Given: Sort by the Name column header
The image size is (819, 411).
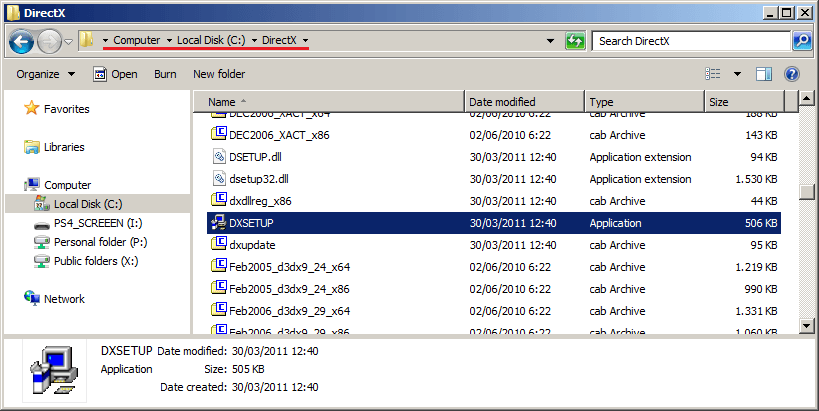Looking at the screenshot, I should [x=329, y=102].
